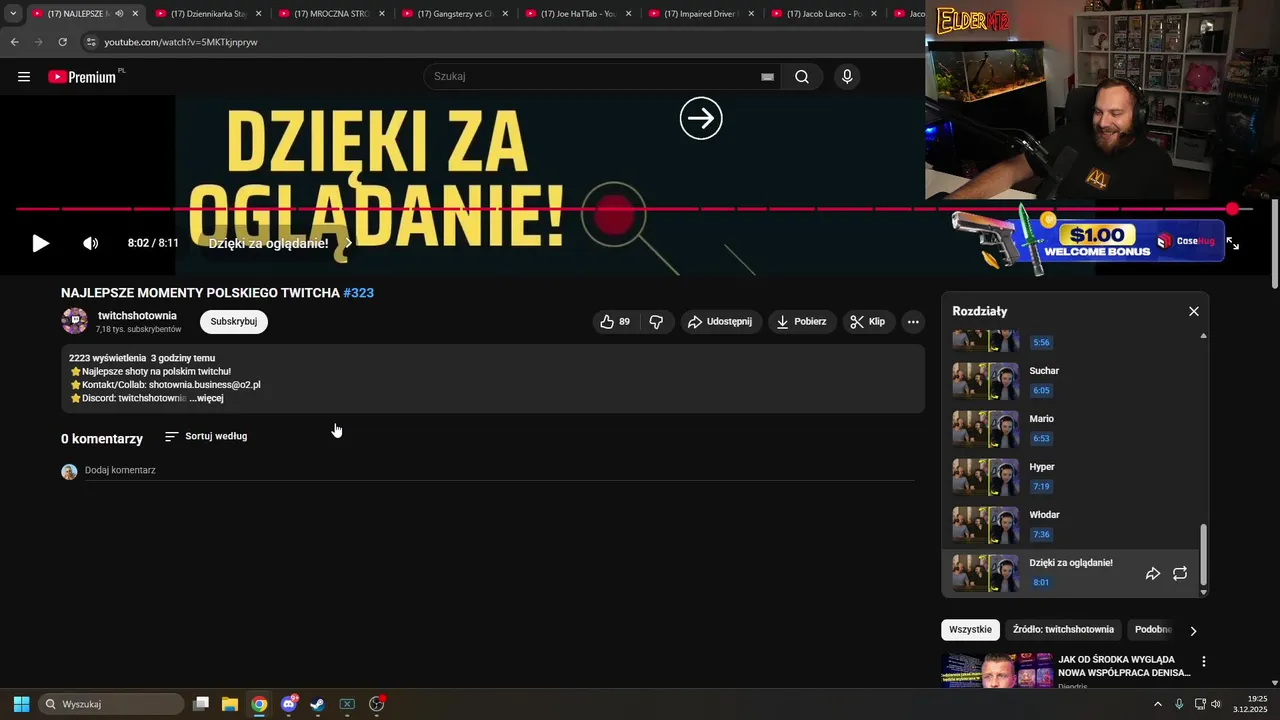Viewport: 1280px width, 720px height.
Task: Select the 'Źródło: twitchshotownia' filter chip
Action: [x=1063, y=630]
